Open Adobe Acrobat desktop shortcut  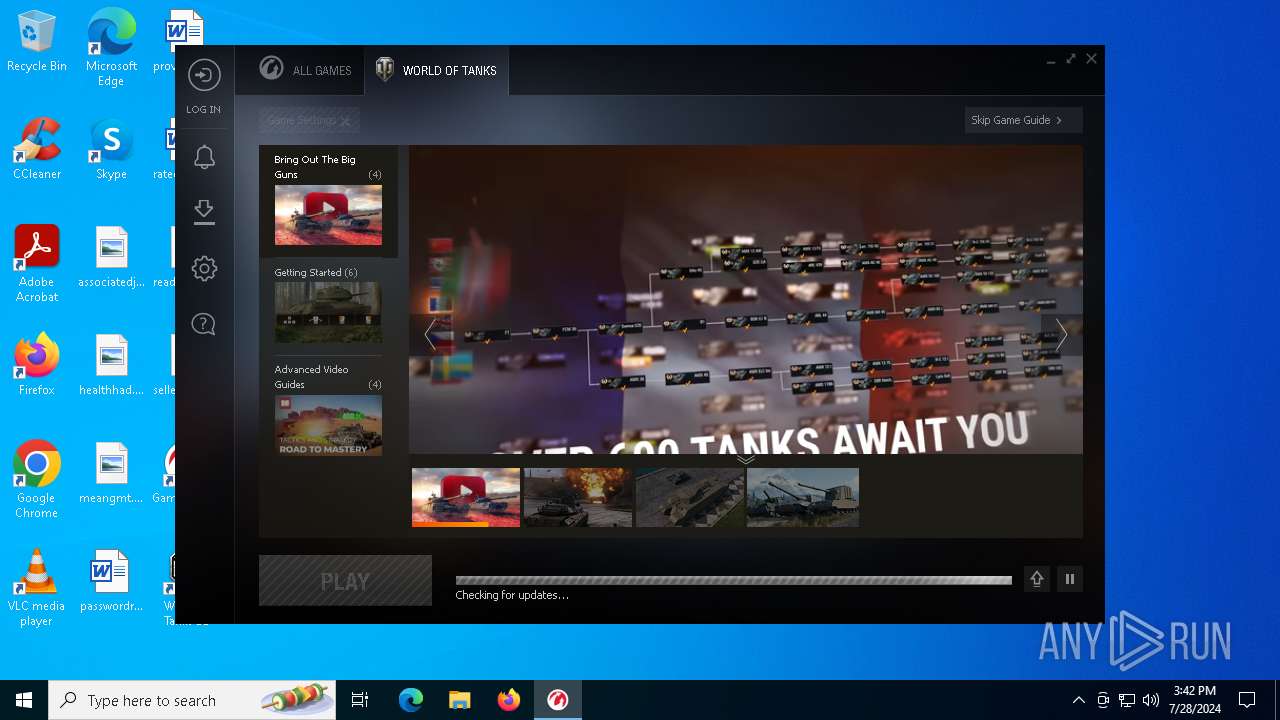[x=37, y=264]
